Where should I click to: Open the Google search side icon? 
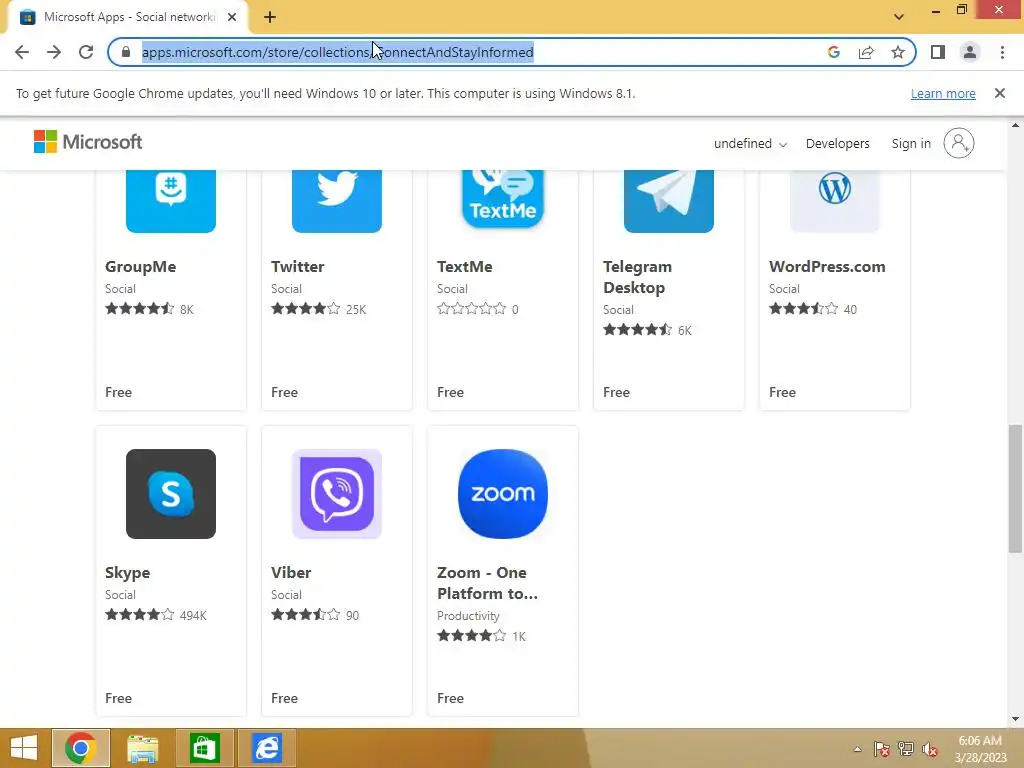pyautogui.click(x=833, y=52)
